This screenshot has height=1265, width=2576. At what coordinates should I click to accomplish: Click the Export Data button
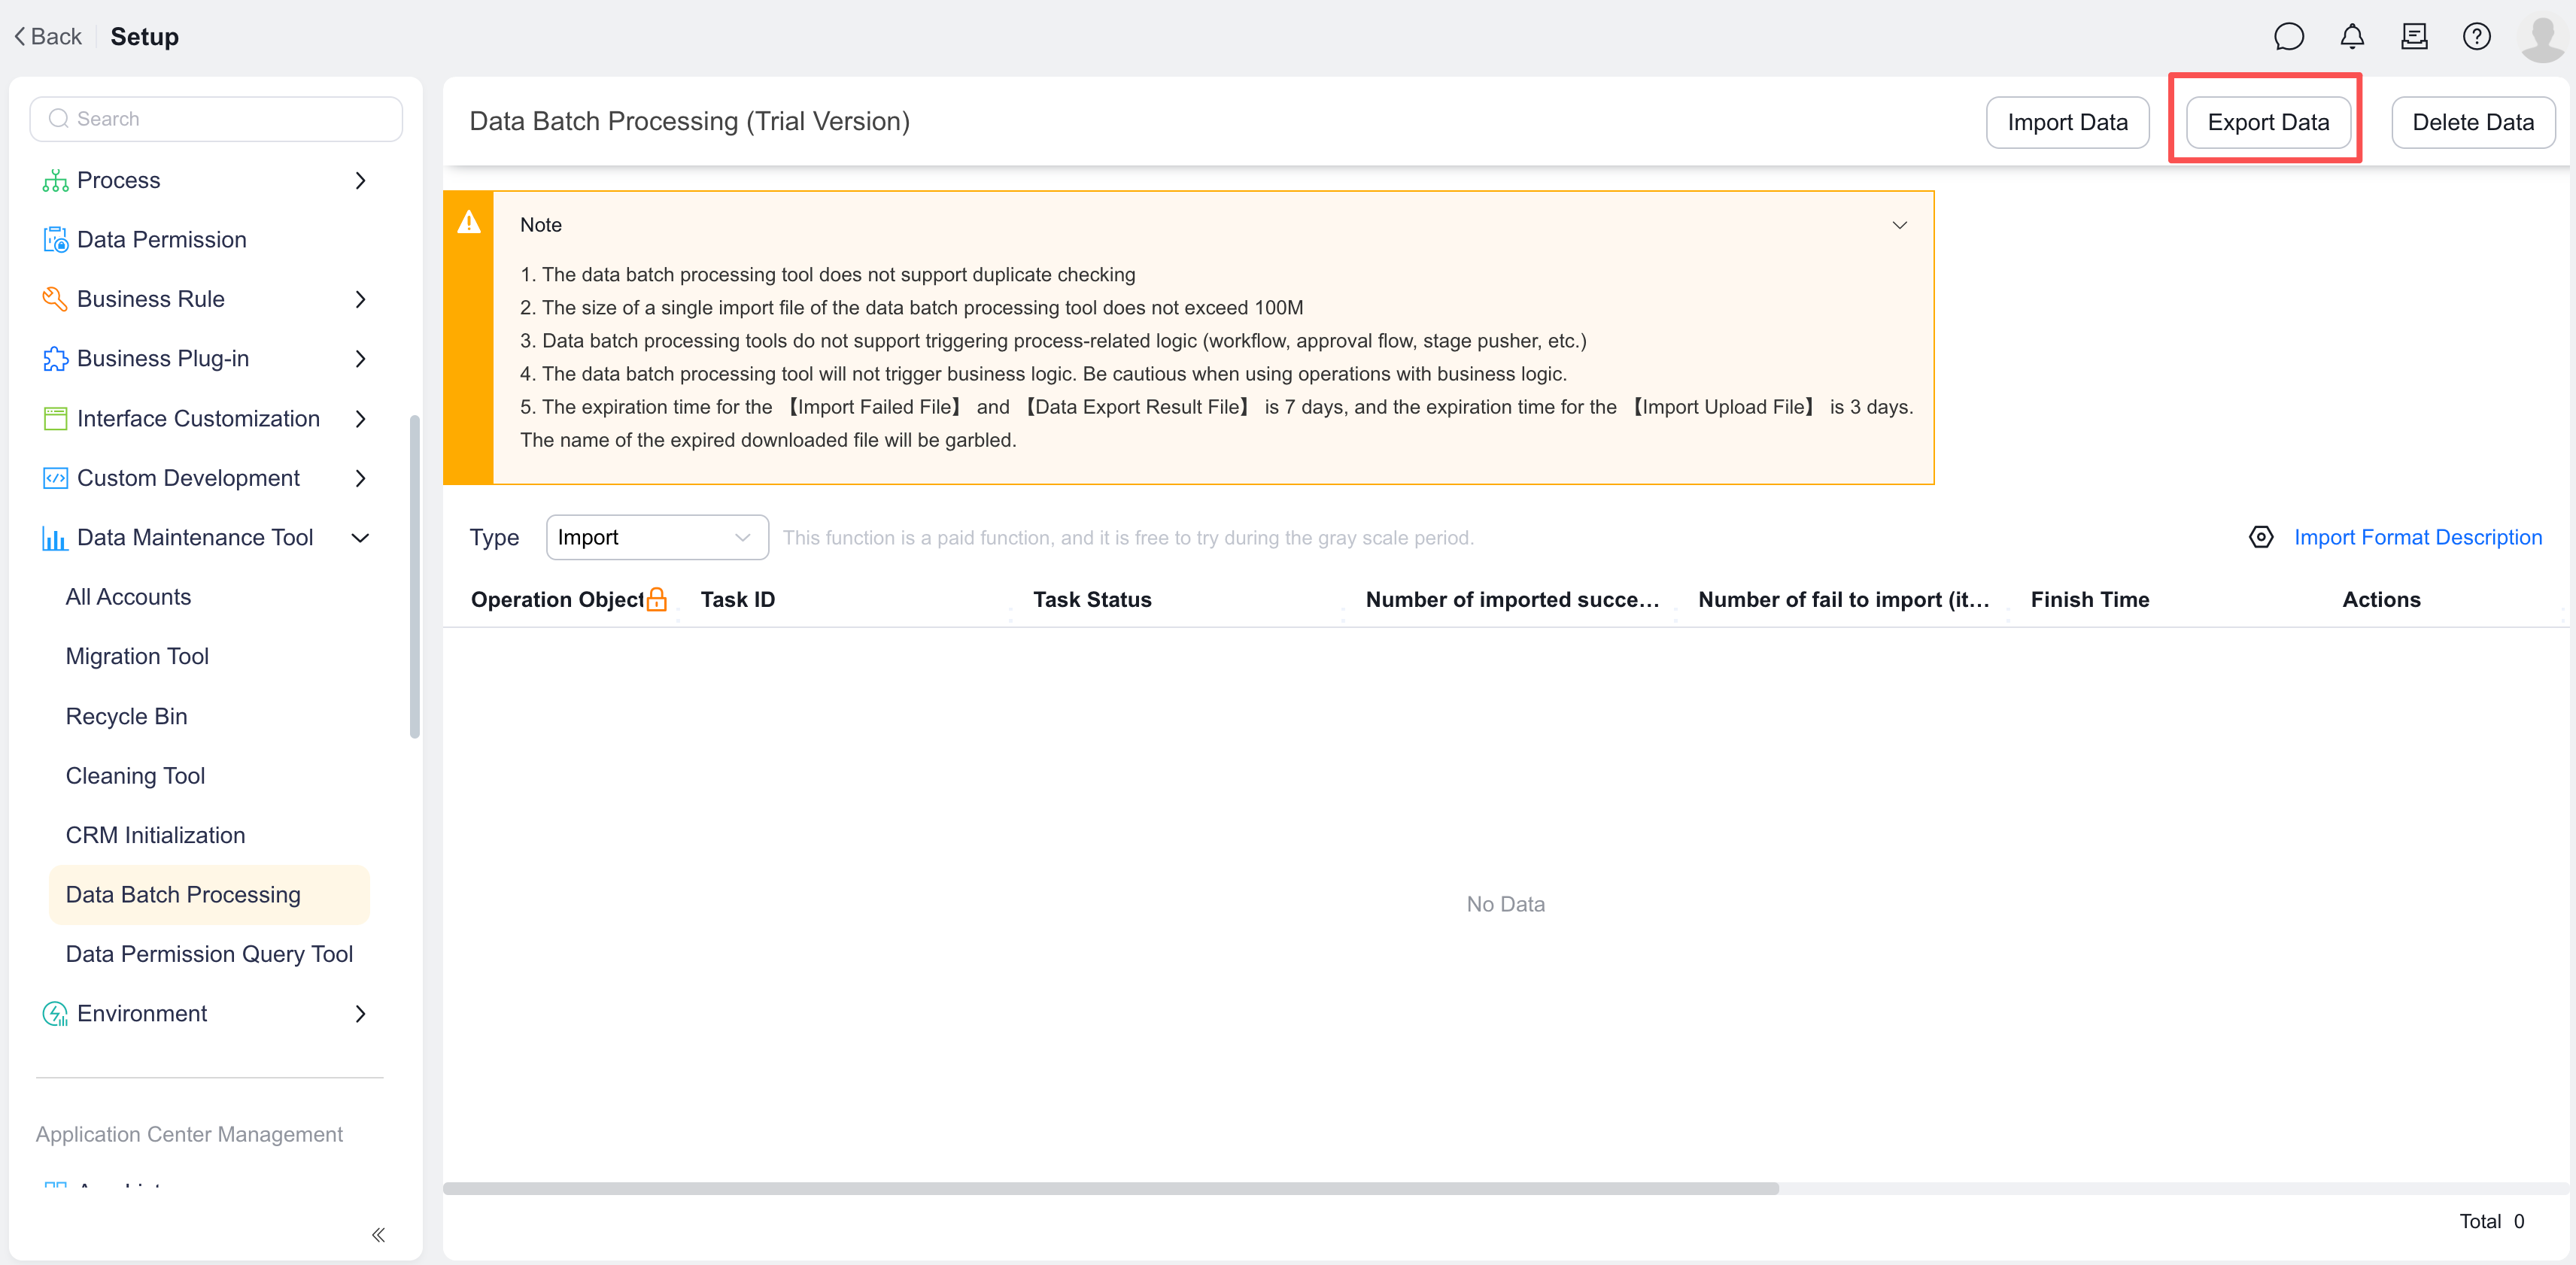pos(2267,122)
